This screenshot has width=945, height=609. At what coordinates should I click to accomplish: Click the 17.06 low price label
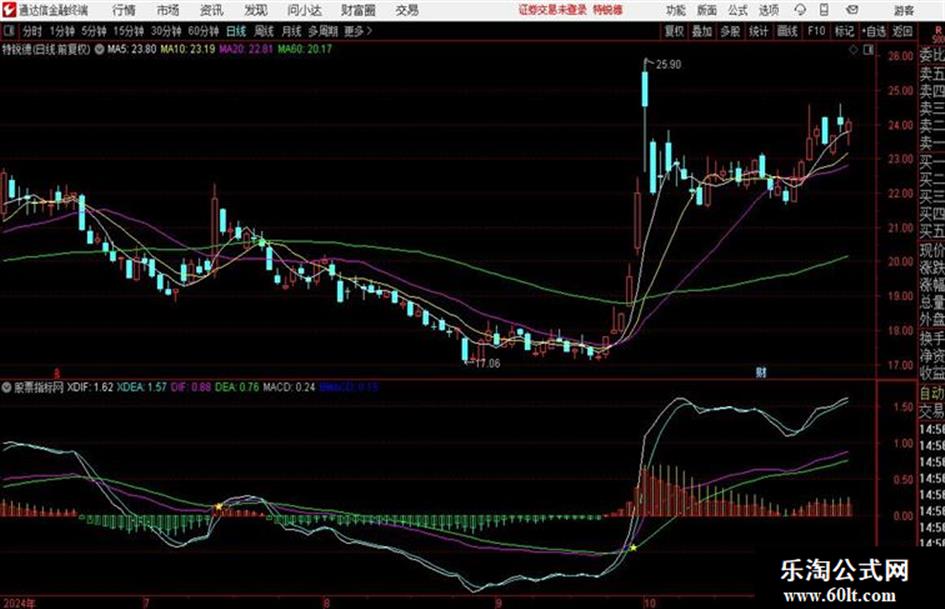pos(488,364)
